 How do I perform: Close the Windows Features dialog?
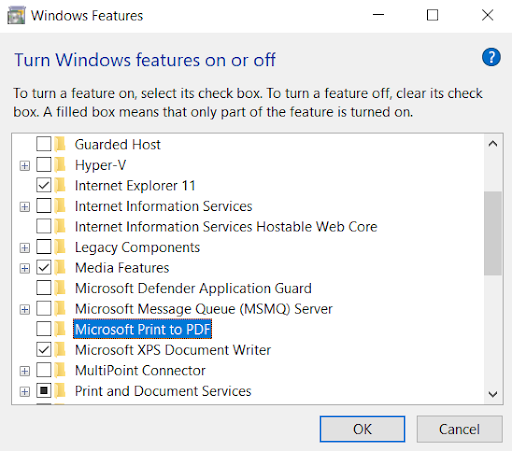point(487,15)
